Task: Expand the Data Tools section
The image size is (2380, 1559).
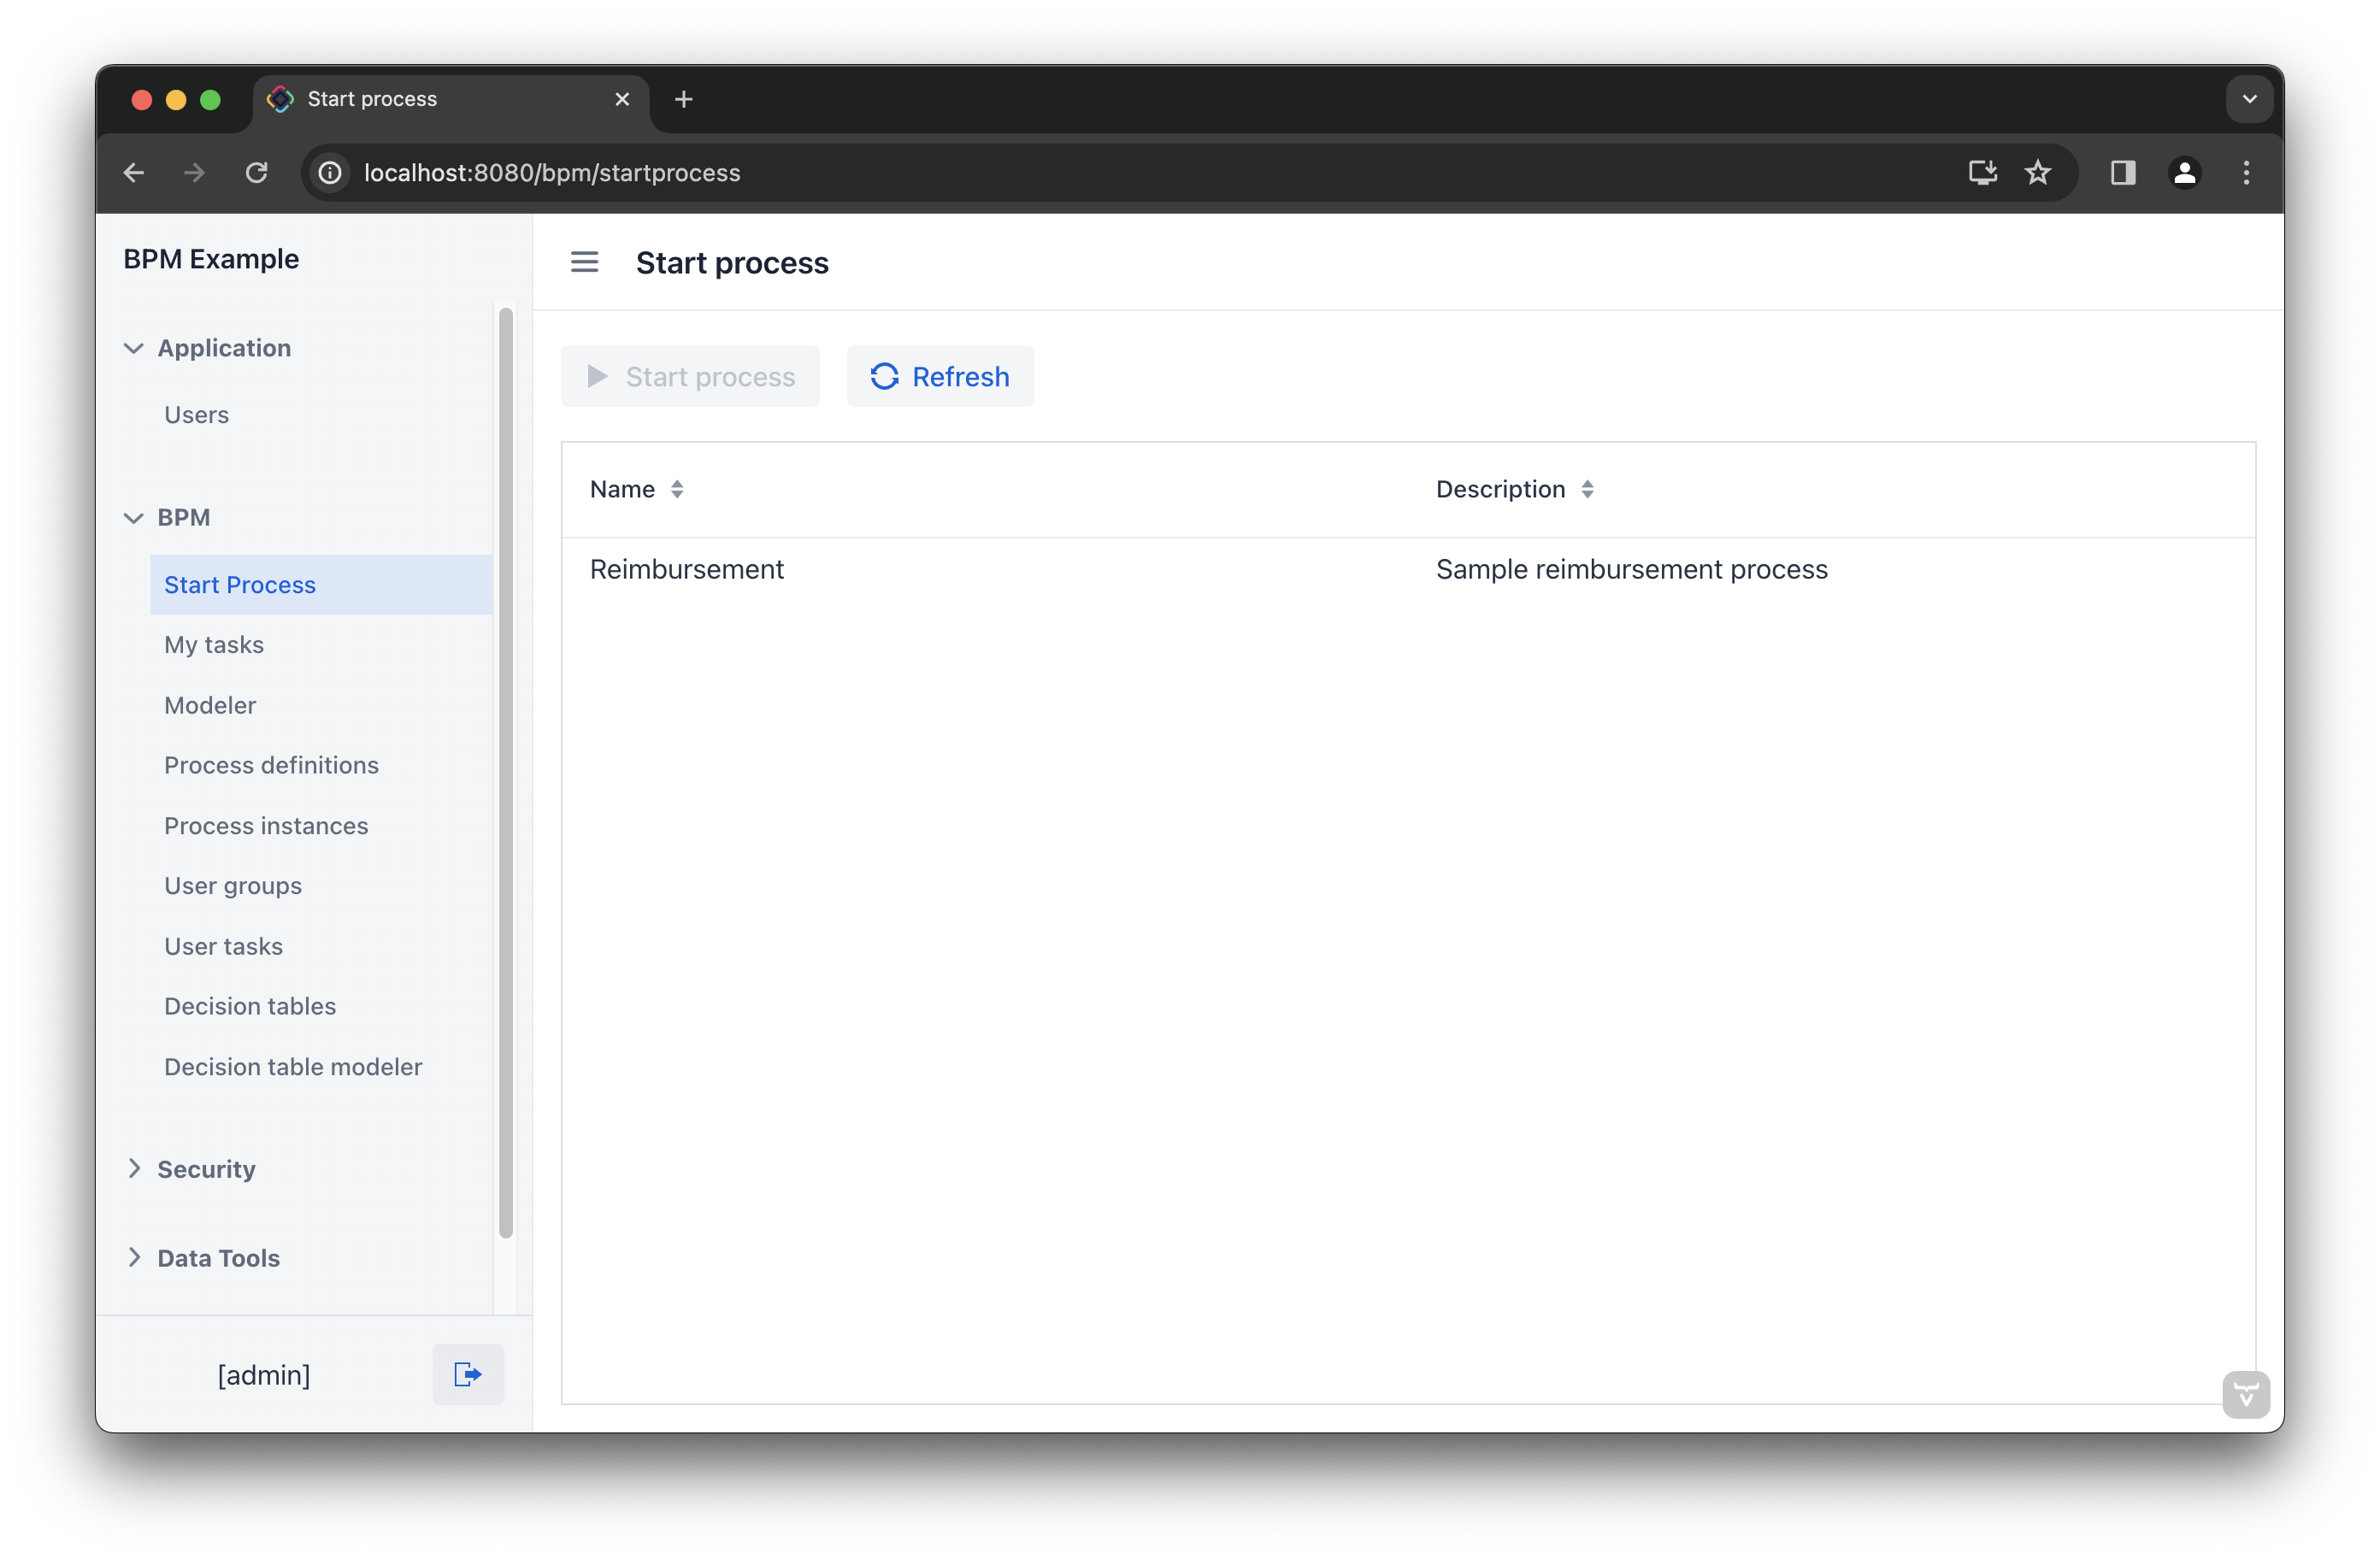Action: coord(134,1257)
